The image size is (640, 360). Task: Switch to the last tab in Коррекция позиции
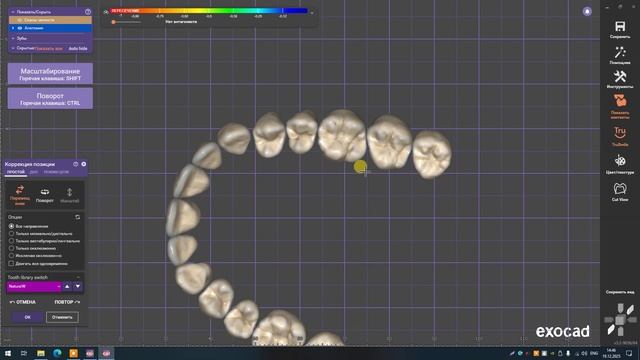point(56,172)
